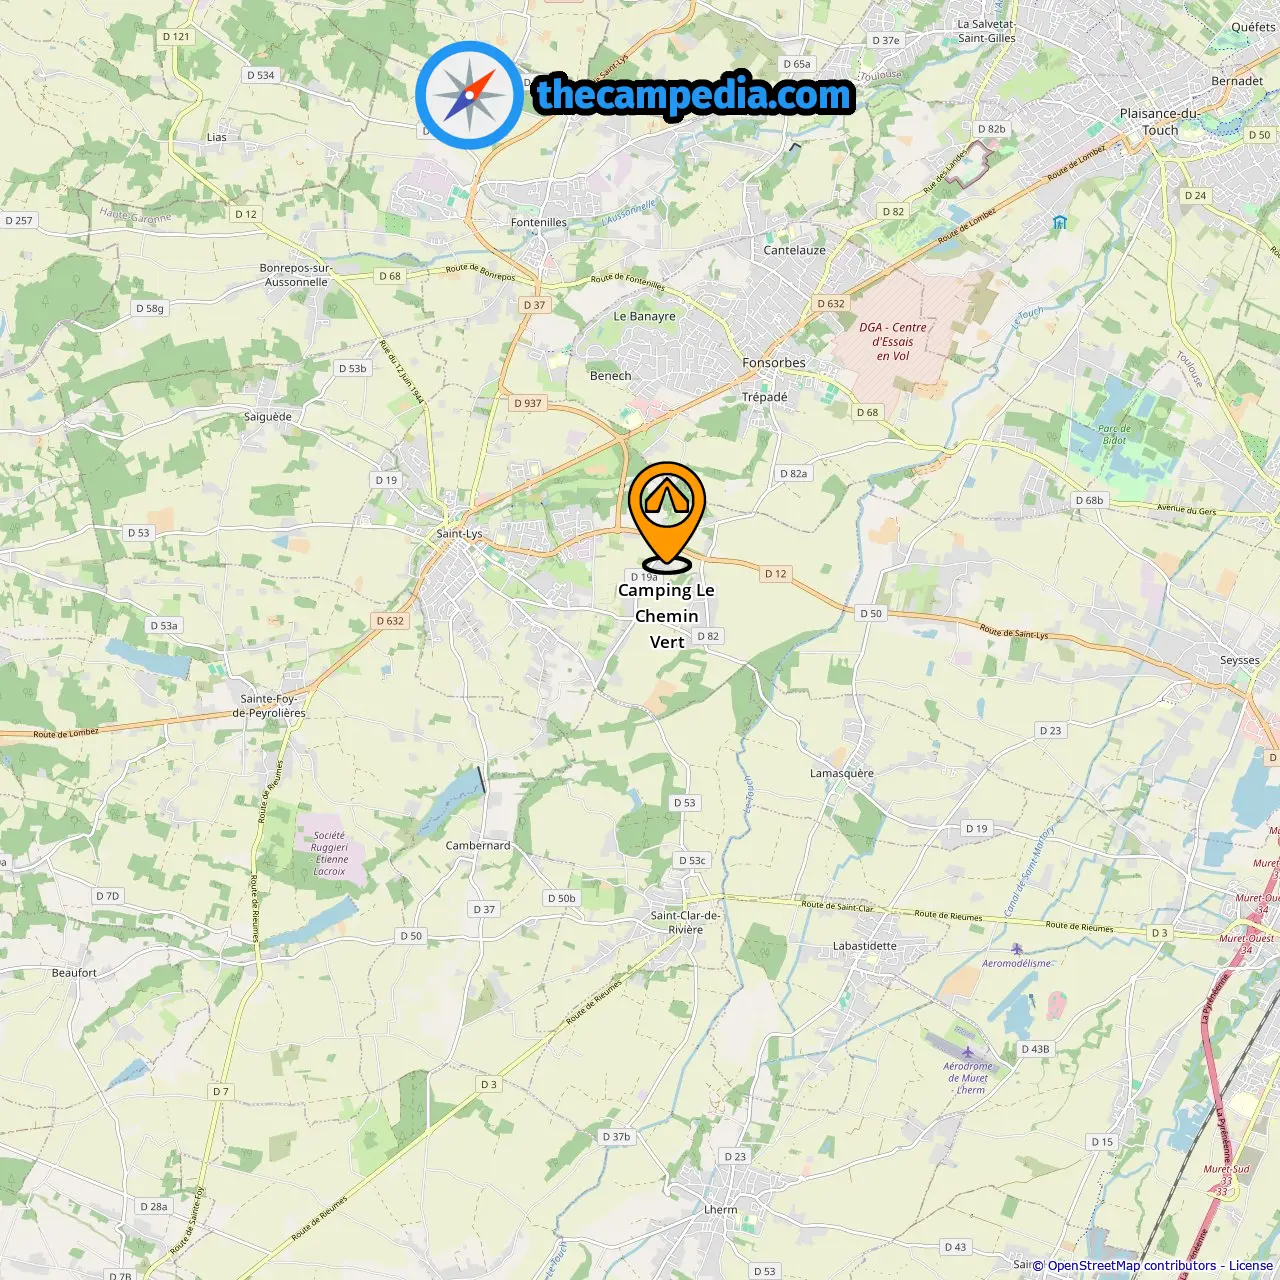Viewport: 1280px width, 1280px height.
Task: Select the Fonsorbes town label
Action: tap(774, 363)
